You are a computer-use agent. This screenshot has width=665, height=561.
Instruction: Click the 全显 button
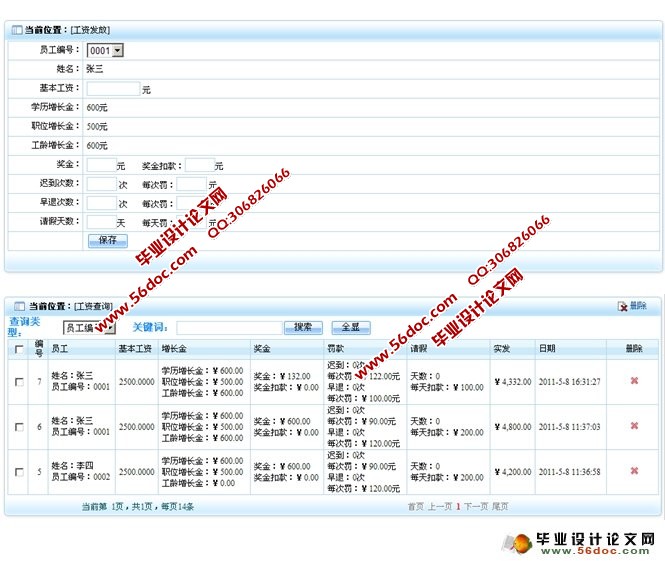pyautogui.click(x=351, y=327)
